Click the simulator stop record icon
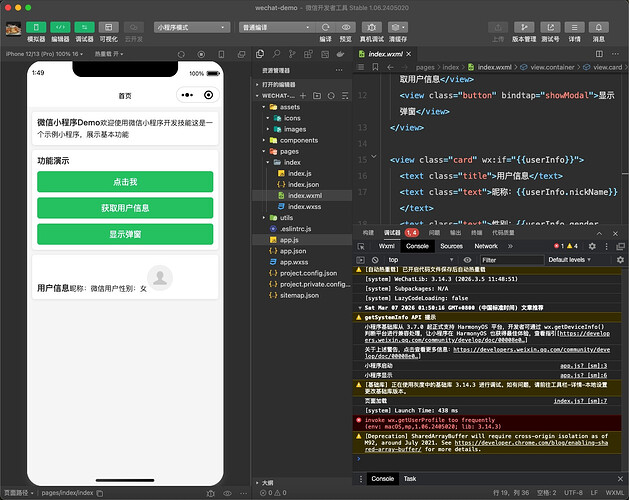 tap(201, 54)
